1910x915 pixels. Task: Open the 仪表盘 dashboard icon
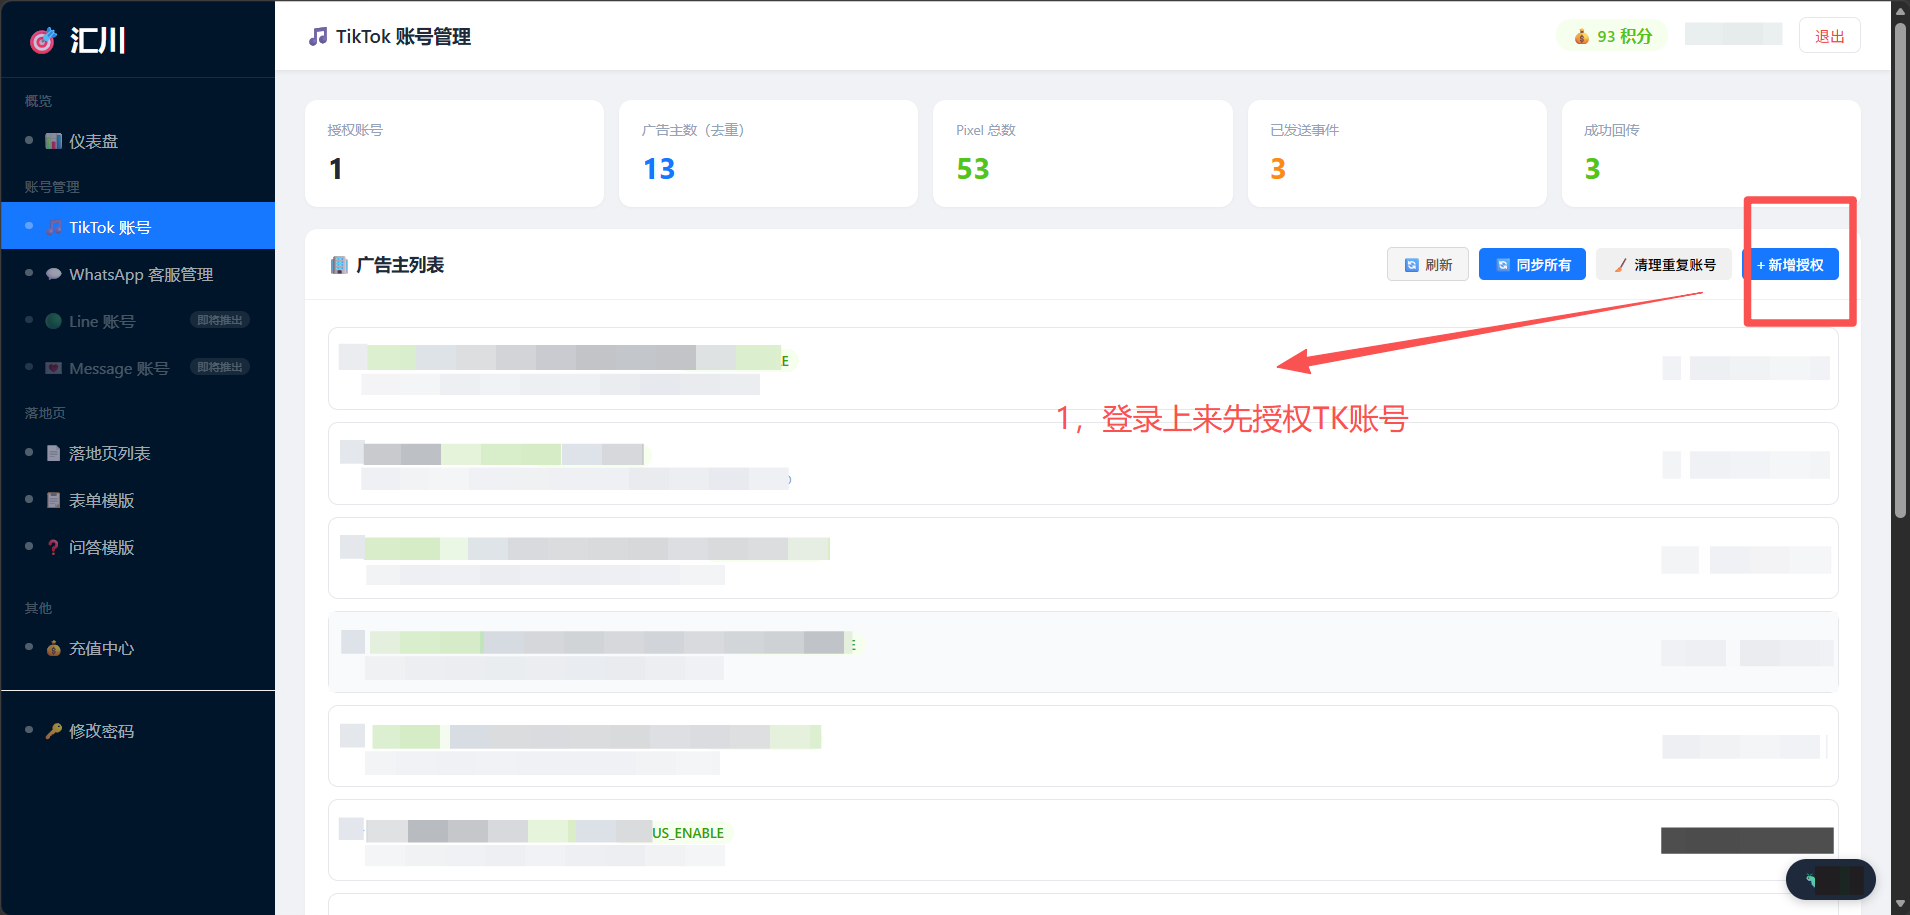pyautogui.click(x=54, y=141)
